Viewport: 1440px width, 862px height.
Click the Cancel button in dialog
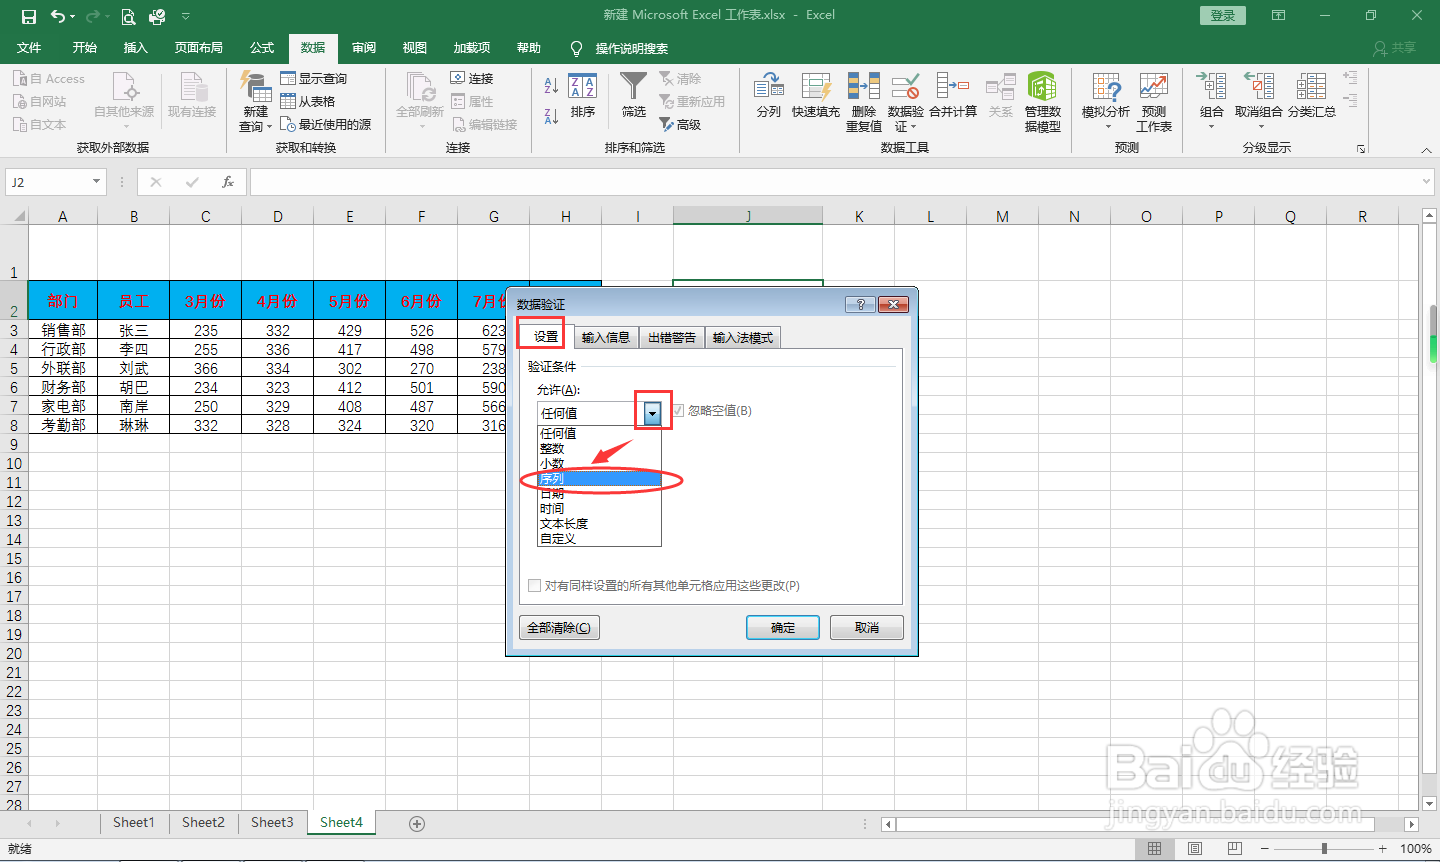867,628
